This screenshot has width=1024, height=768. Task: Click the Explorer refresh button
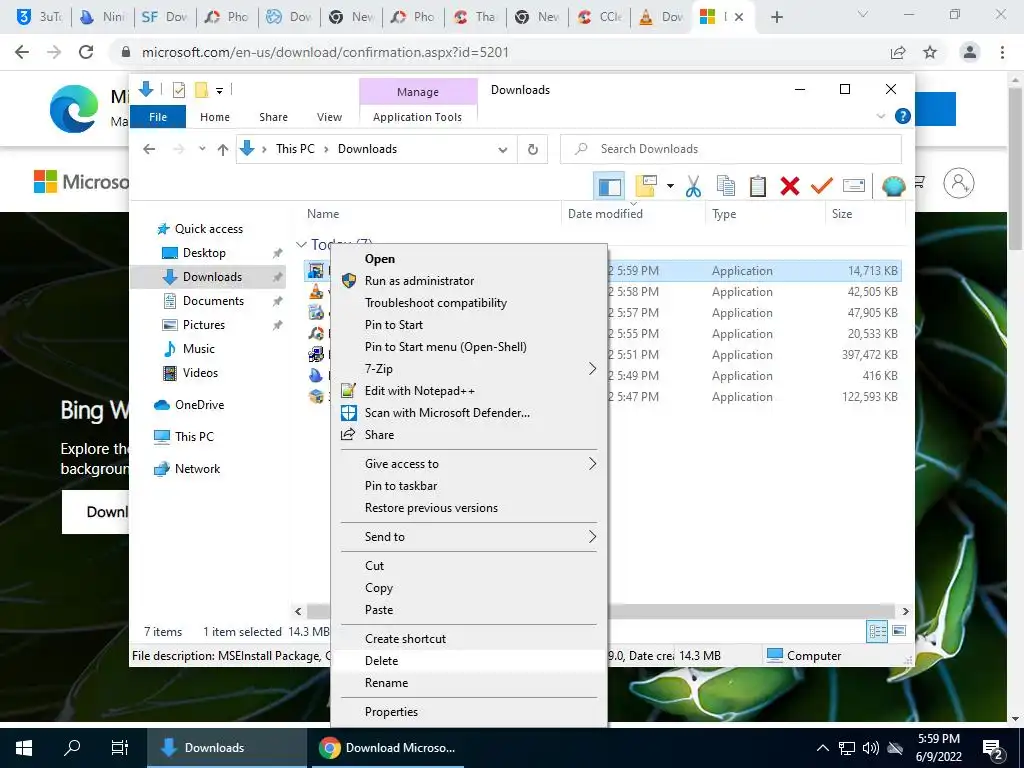click(533, 150)
